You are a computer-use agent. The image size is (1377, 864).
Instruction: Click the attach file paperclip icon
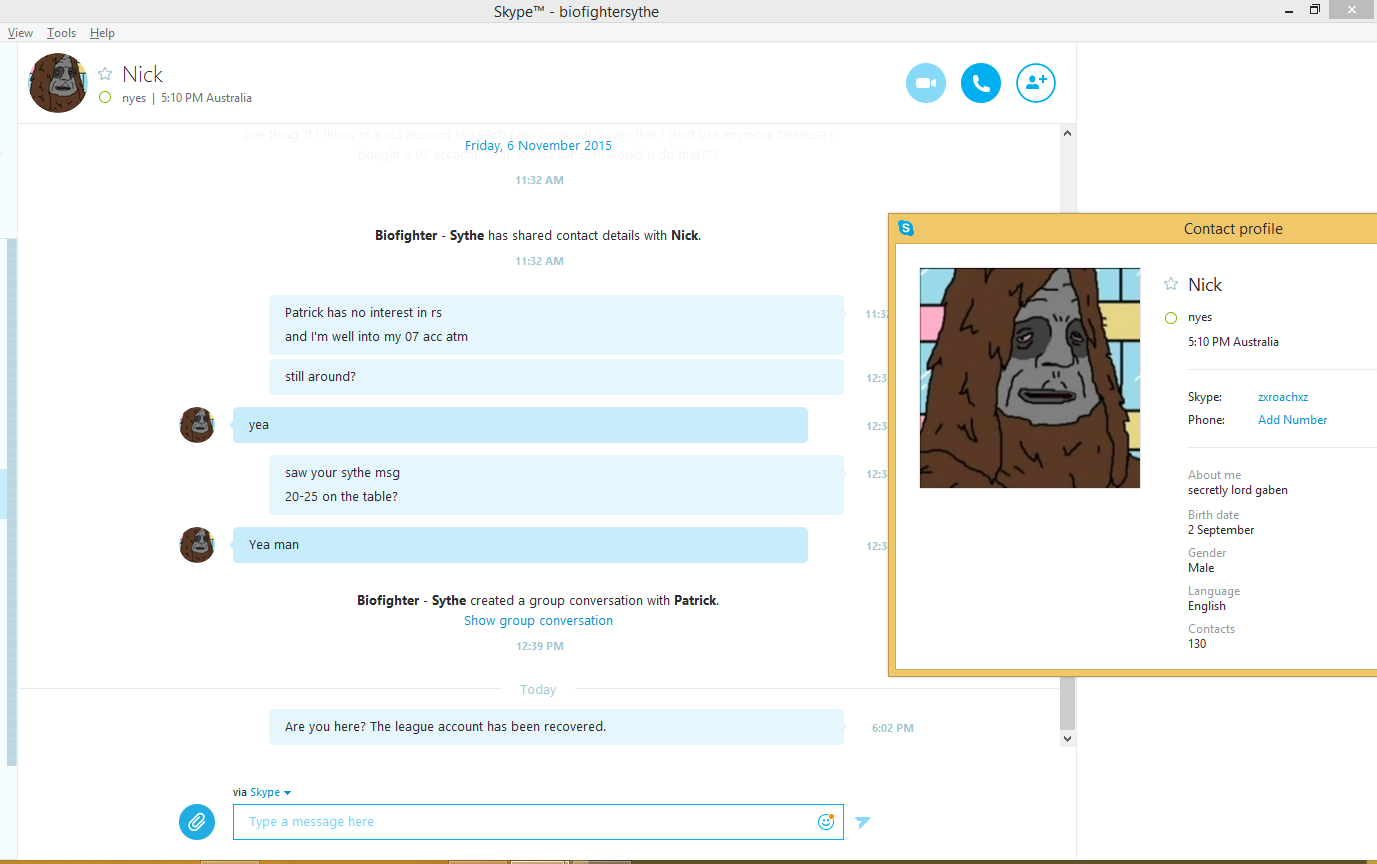pos(197,822)
